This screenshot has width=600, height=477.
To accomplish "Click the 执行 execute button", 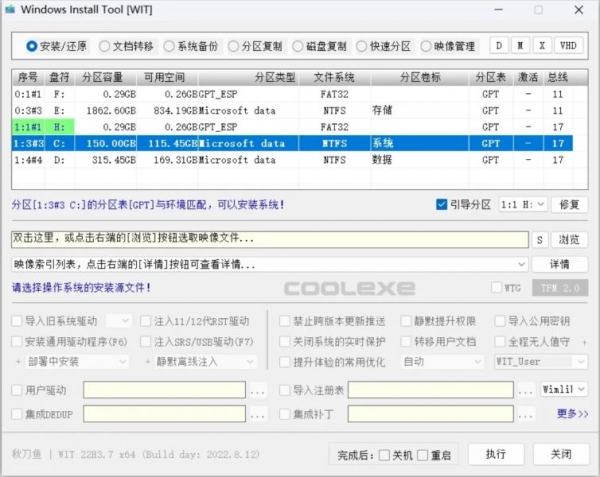I will pos(496,454).
